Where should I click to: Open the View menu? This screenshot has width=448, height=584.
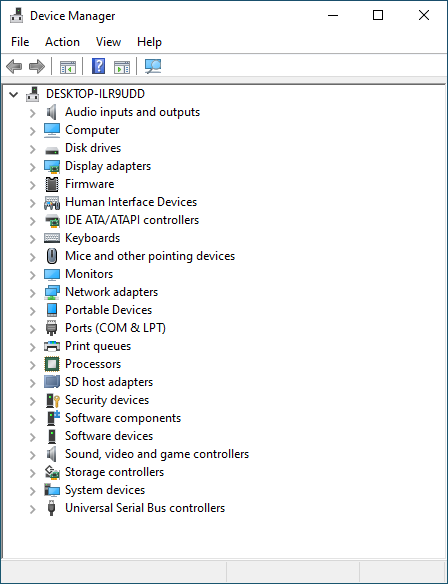tap(108, 42)
